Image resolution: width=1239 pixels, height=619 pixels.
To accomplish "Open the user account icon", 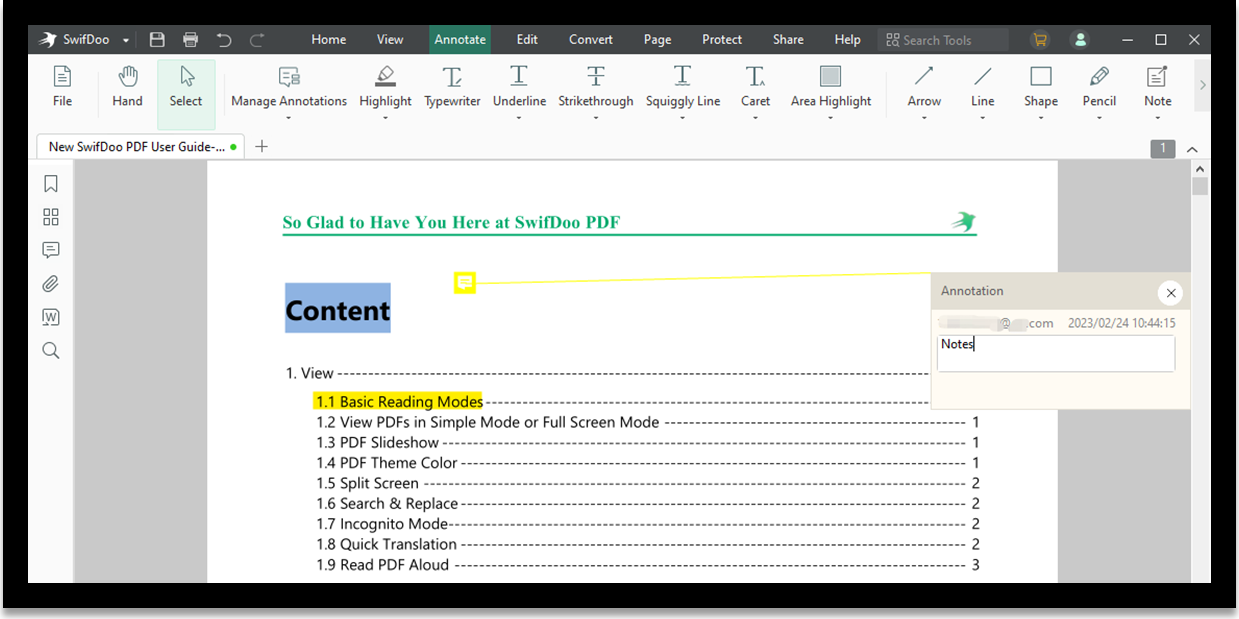I will (1080, 40).
